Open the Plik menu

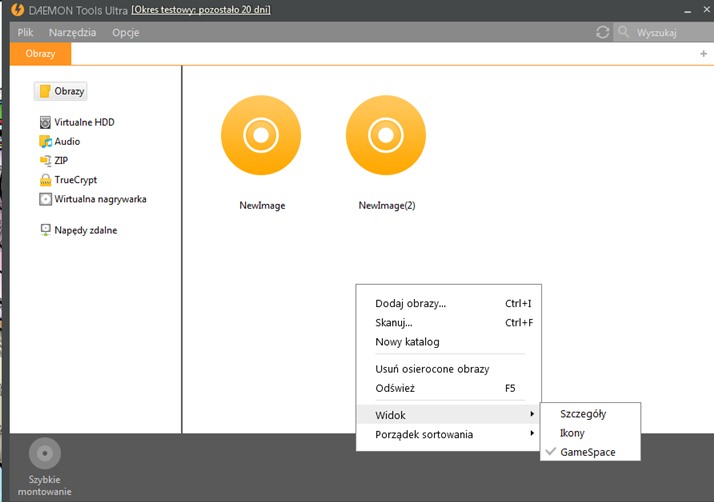click(x=26, y=32)
